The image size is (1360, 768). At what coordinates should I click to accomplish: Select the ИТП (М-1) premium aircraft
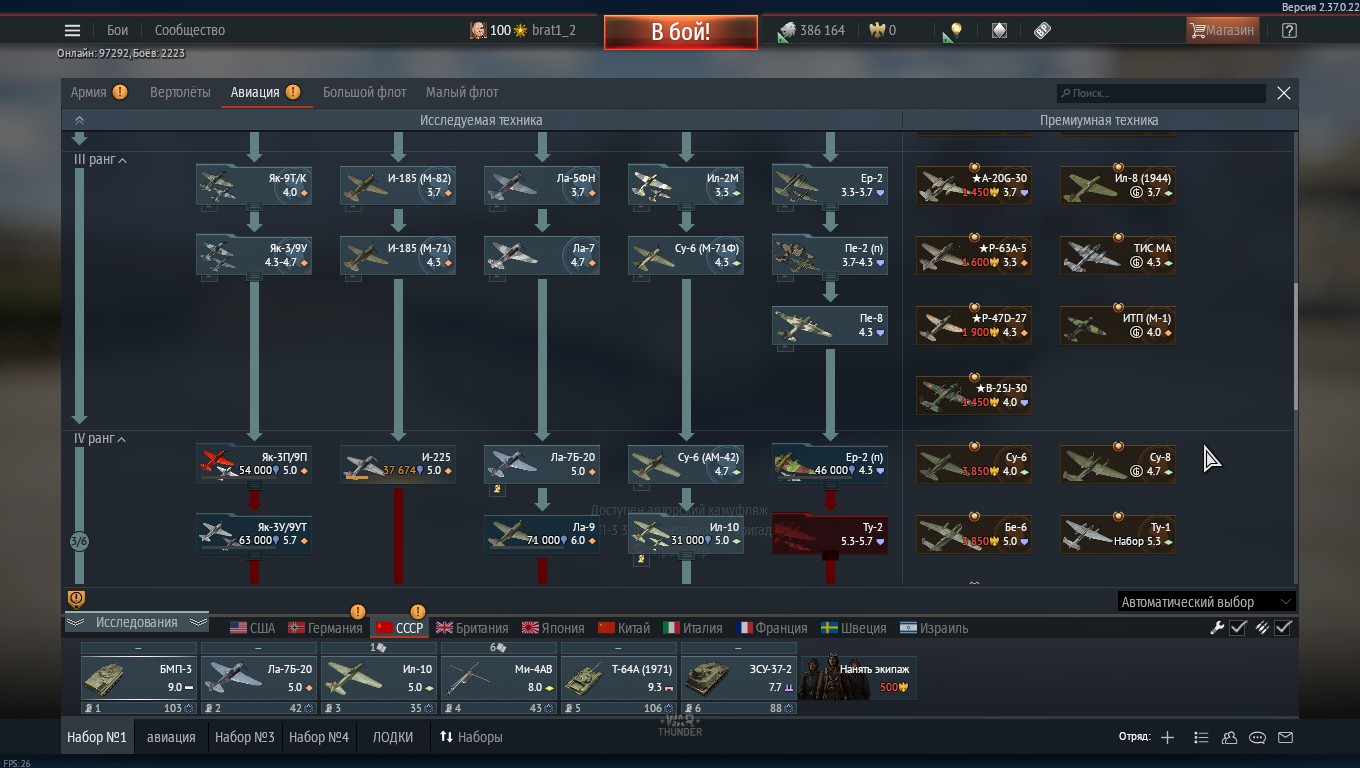[1118, 325]
